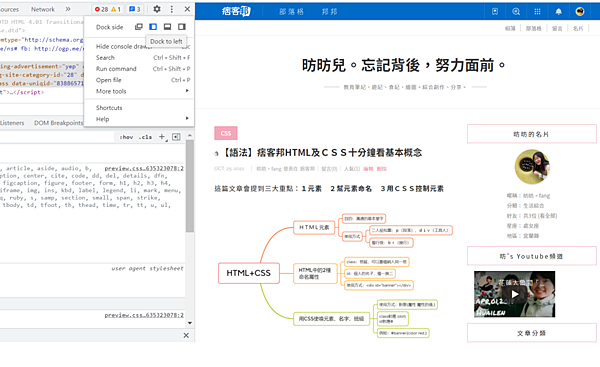This screenshot has width=600, height=367.
Task: Open DevTools settings gear
Action: coord(157,9)
